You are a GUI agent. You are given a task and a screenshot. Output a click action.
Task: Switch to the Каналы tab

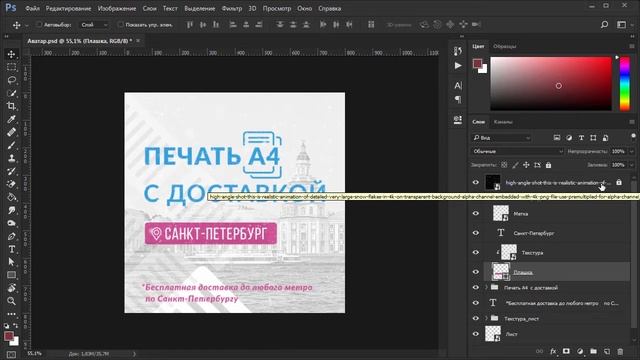point(503,122)
